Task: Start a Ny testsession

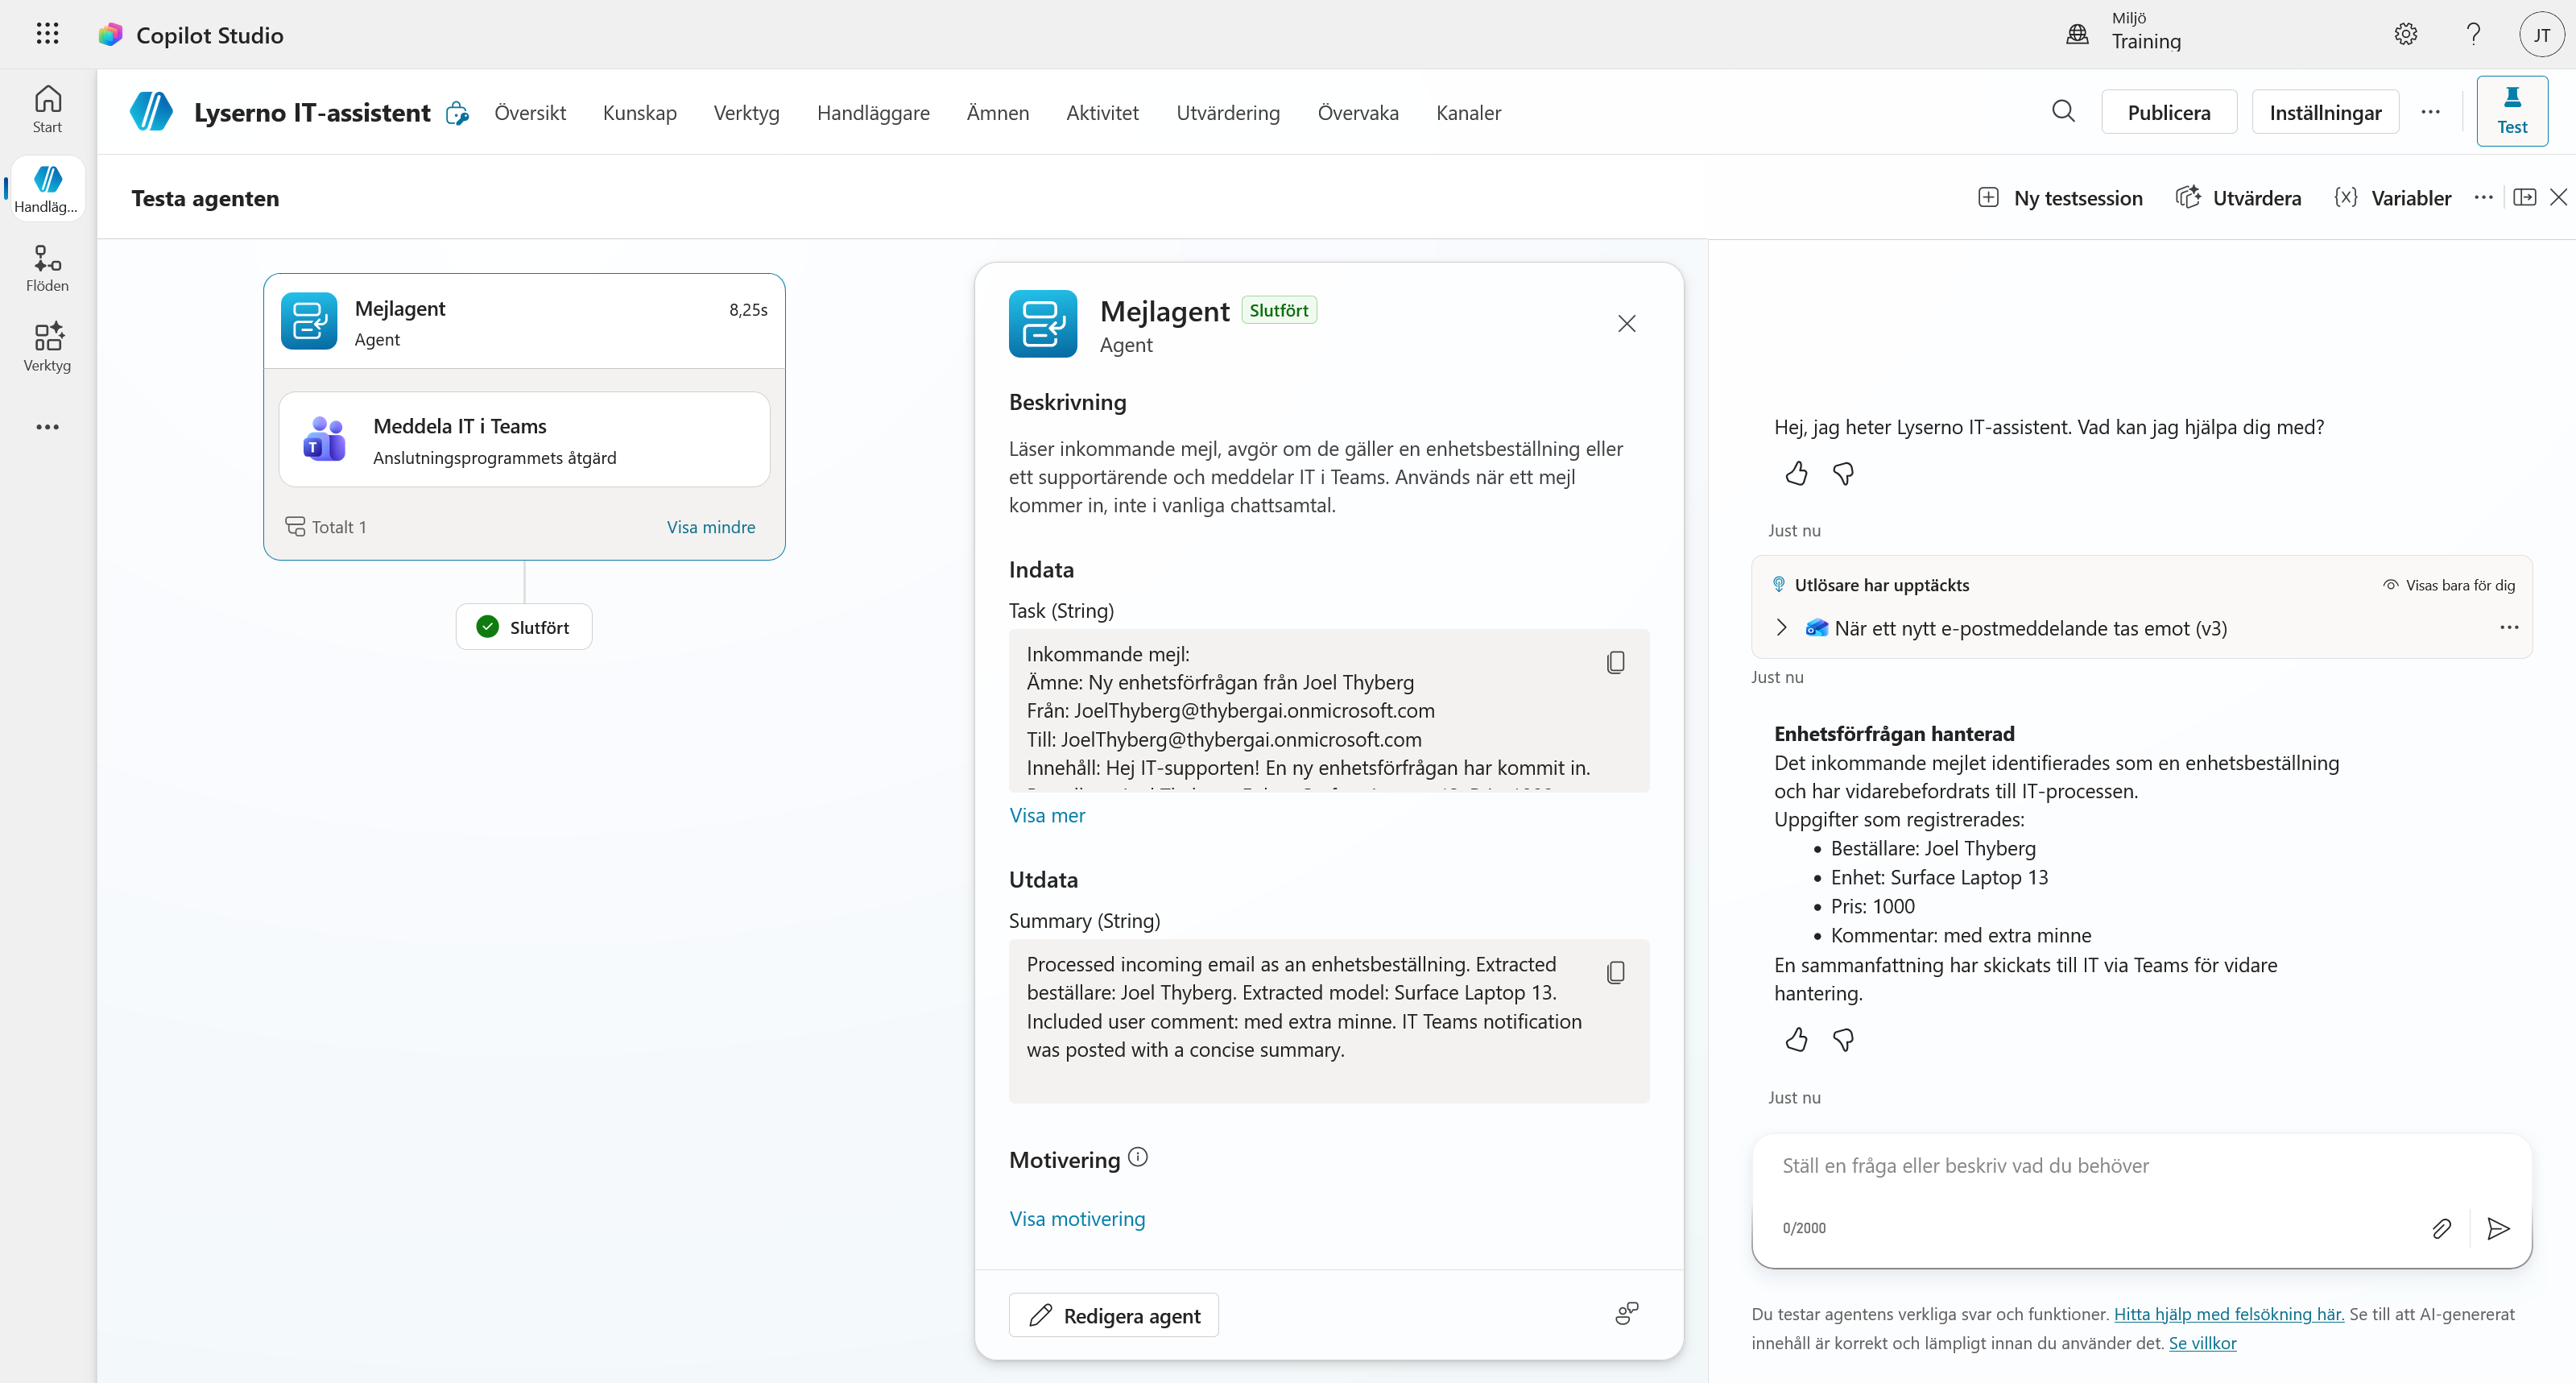Action: click(2060, 197)
